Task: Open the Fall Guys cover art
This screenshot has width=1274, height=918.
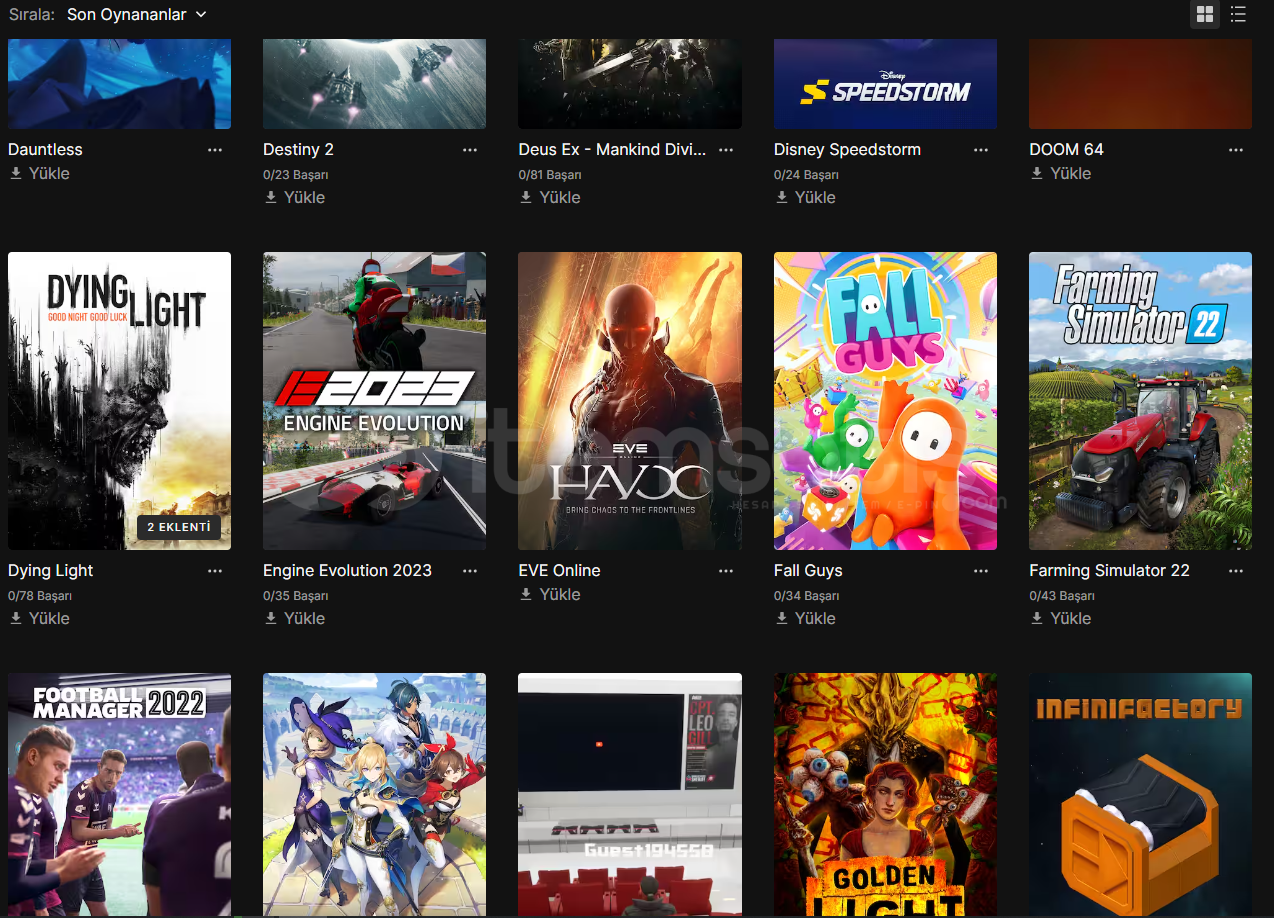Action: click(x=885, y=400)
